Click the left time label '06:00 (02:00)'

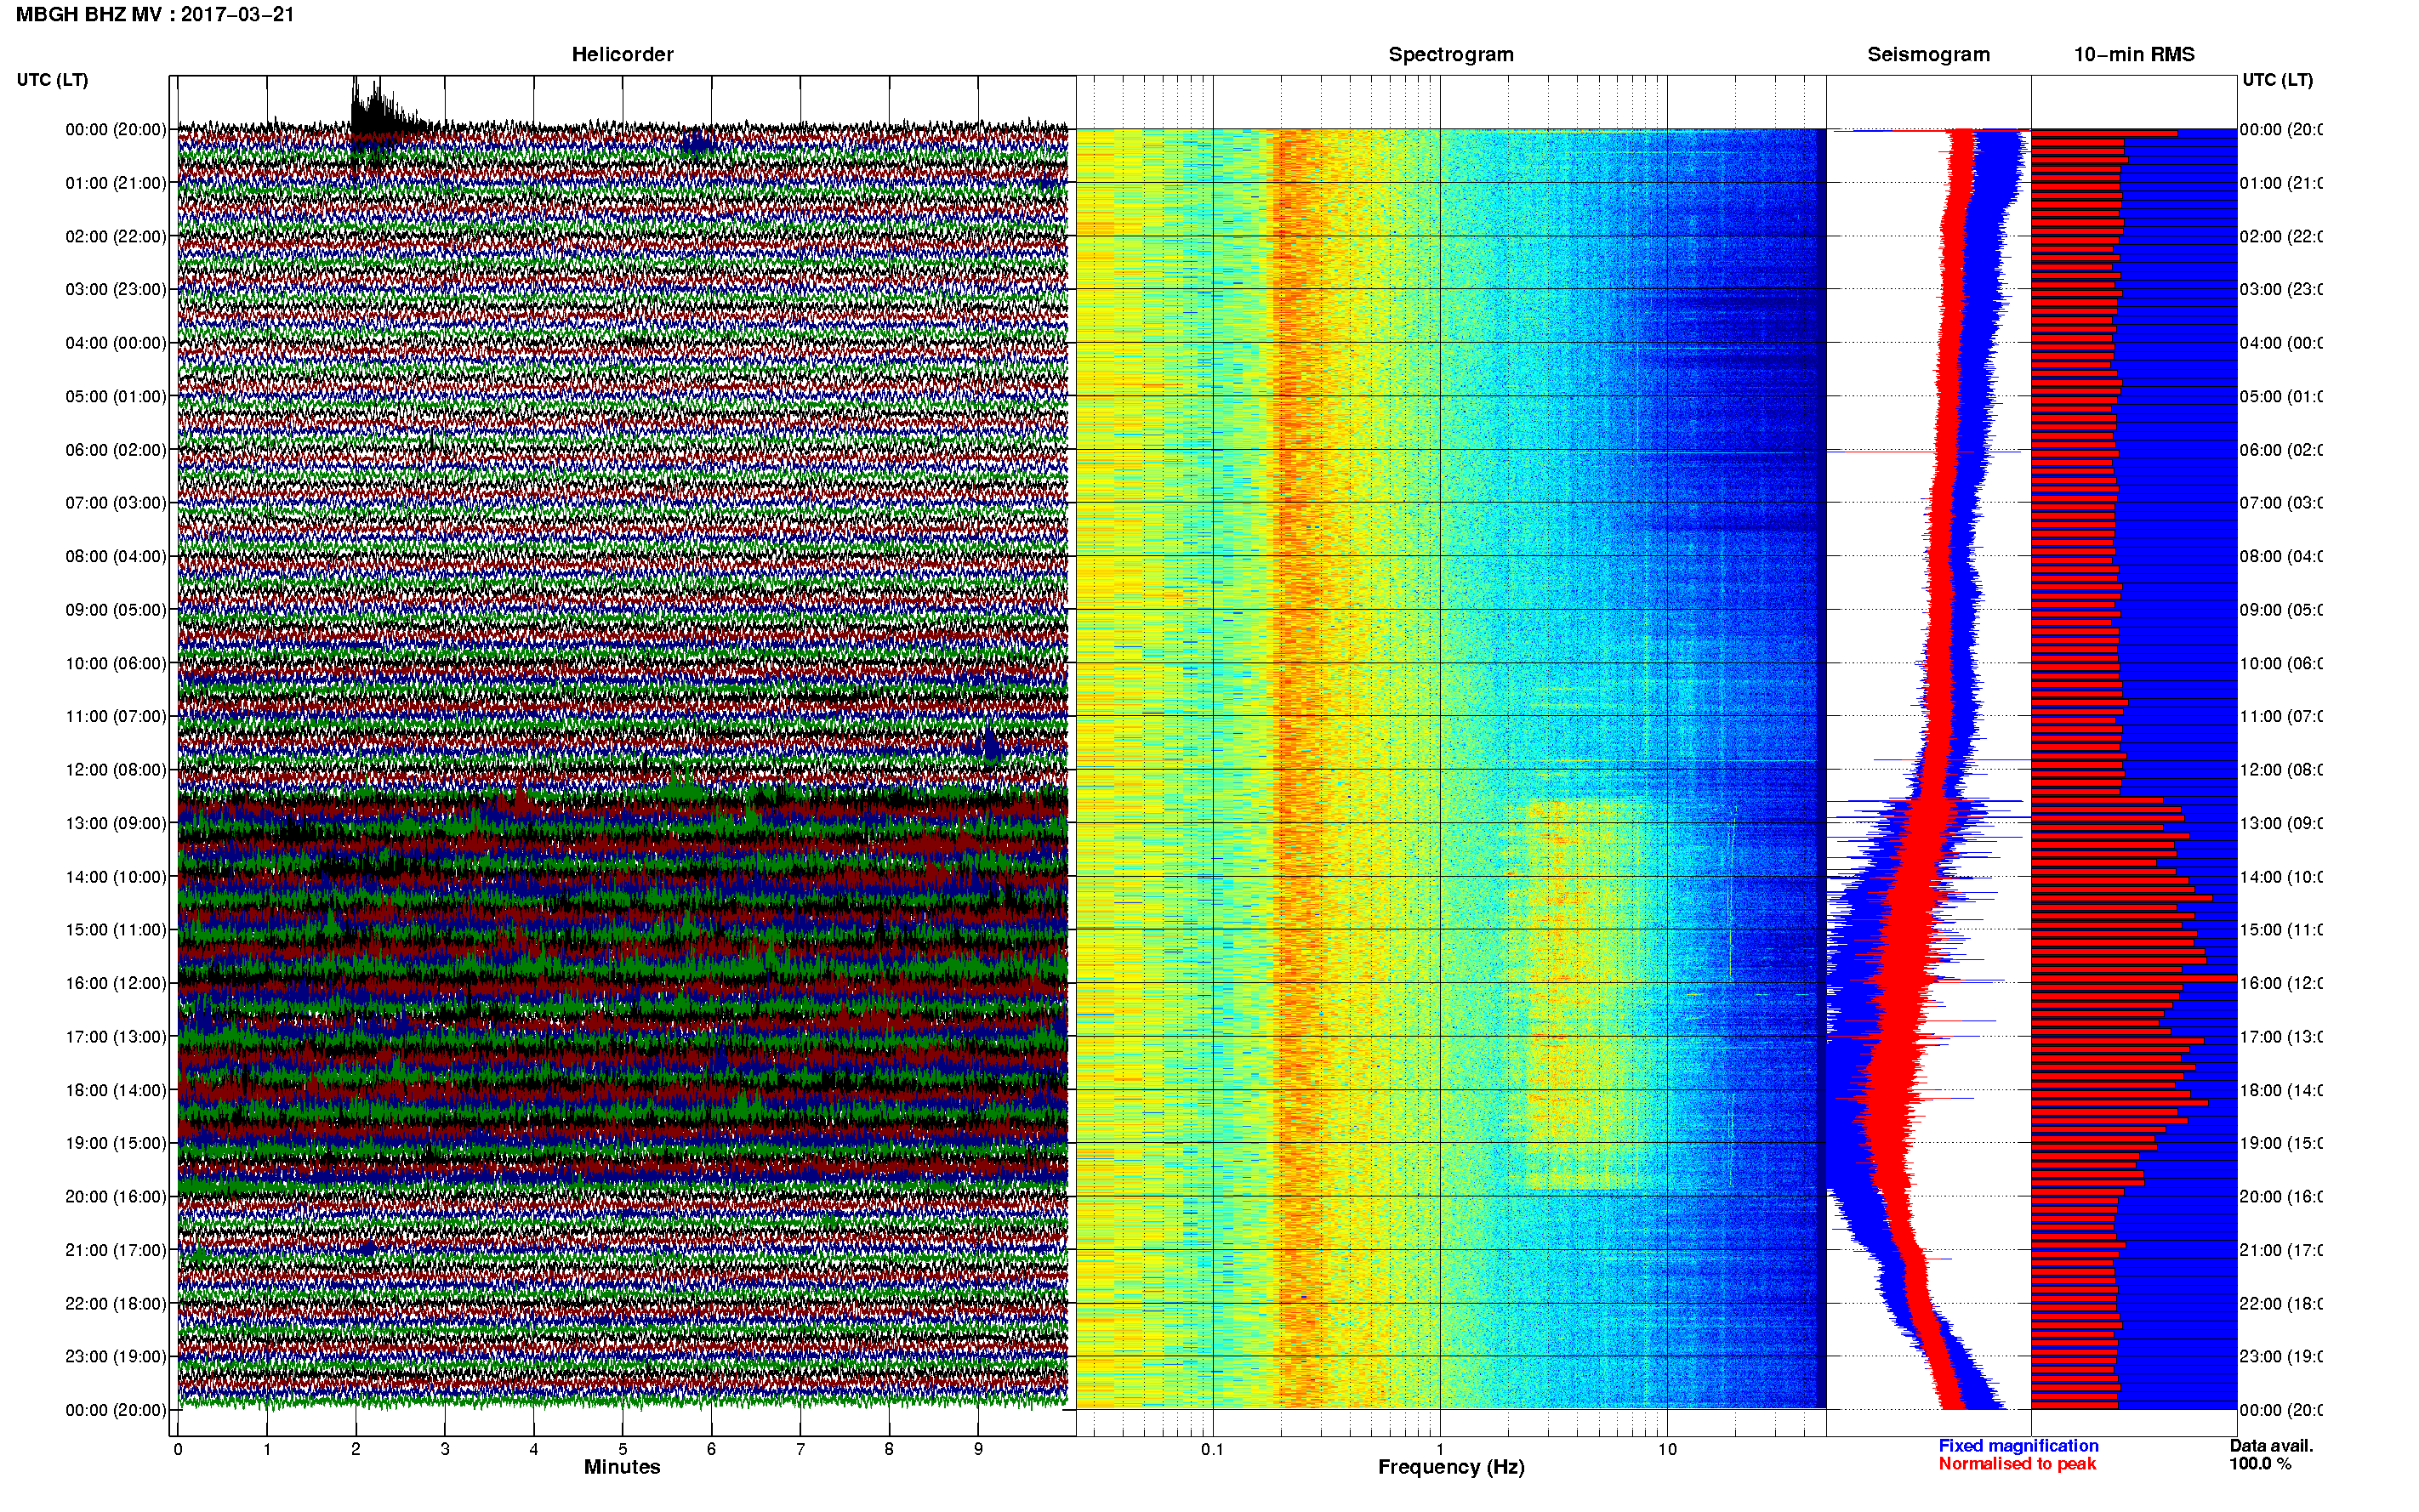coord(116,450)
